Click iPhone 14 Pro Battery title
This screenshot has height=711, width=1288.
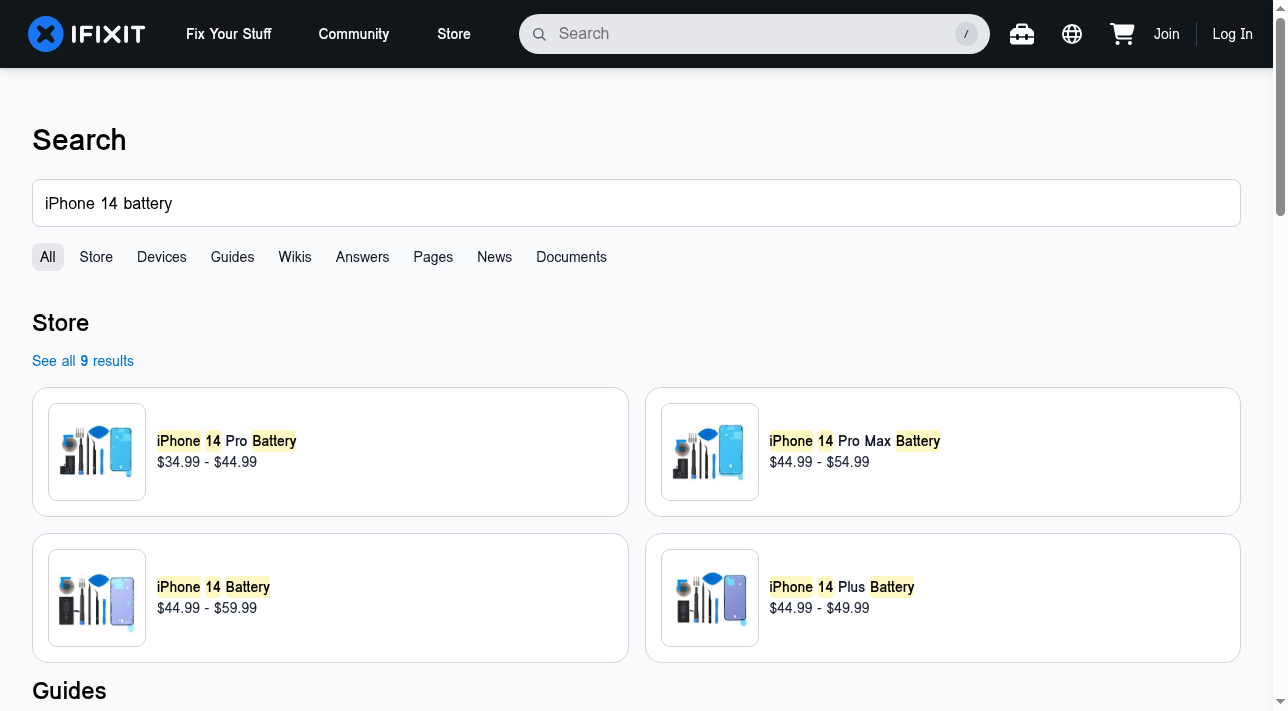(x=227, y=441)
